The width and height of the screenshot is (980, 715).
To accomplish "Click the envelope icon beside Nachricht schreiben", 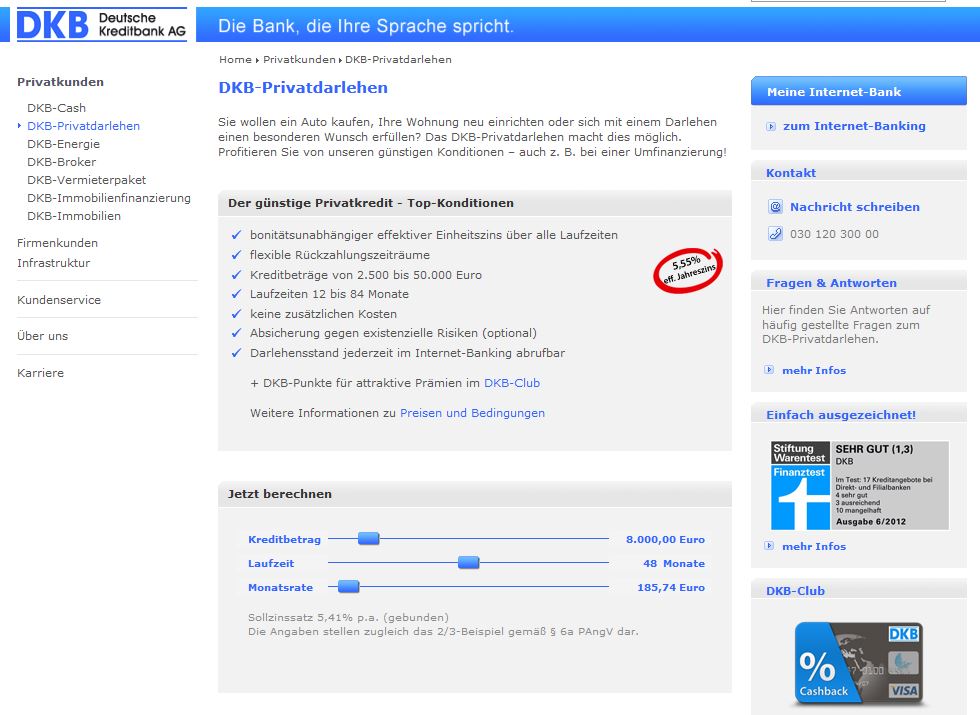I will point(775,207).
